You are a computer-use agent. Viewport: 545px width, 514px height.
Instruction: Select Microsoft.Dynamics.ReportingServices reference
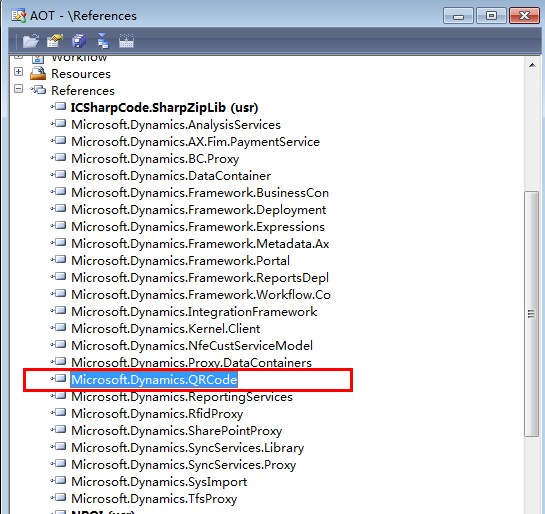click(182, 397)
